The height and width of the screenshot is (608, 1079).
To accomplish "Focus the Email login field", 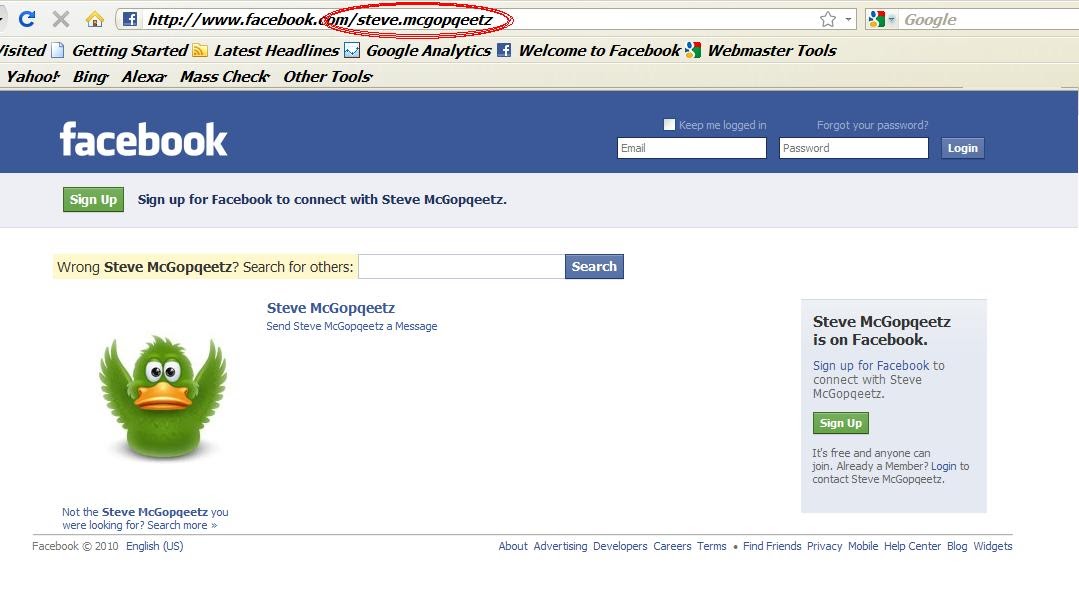I will pos(692,148).
